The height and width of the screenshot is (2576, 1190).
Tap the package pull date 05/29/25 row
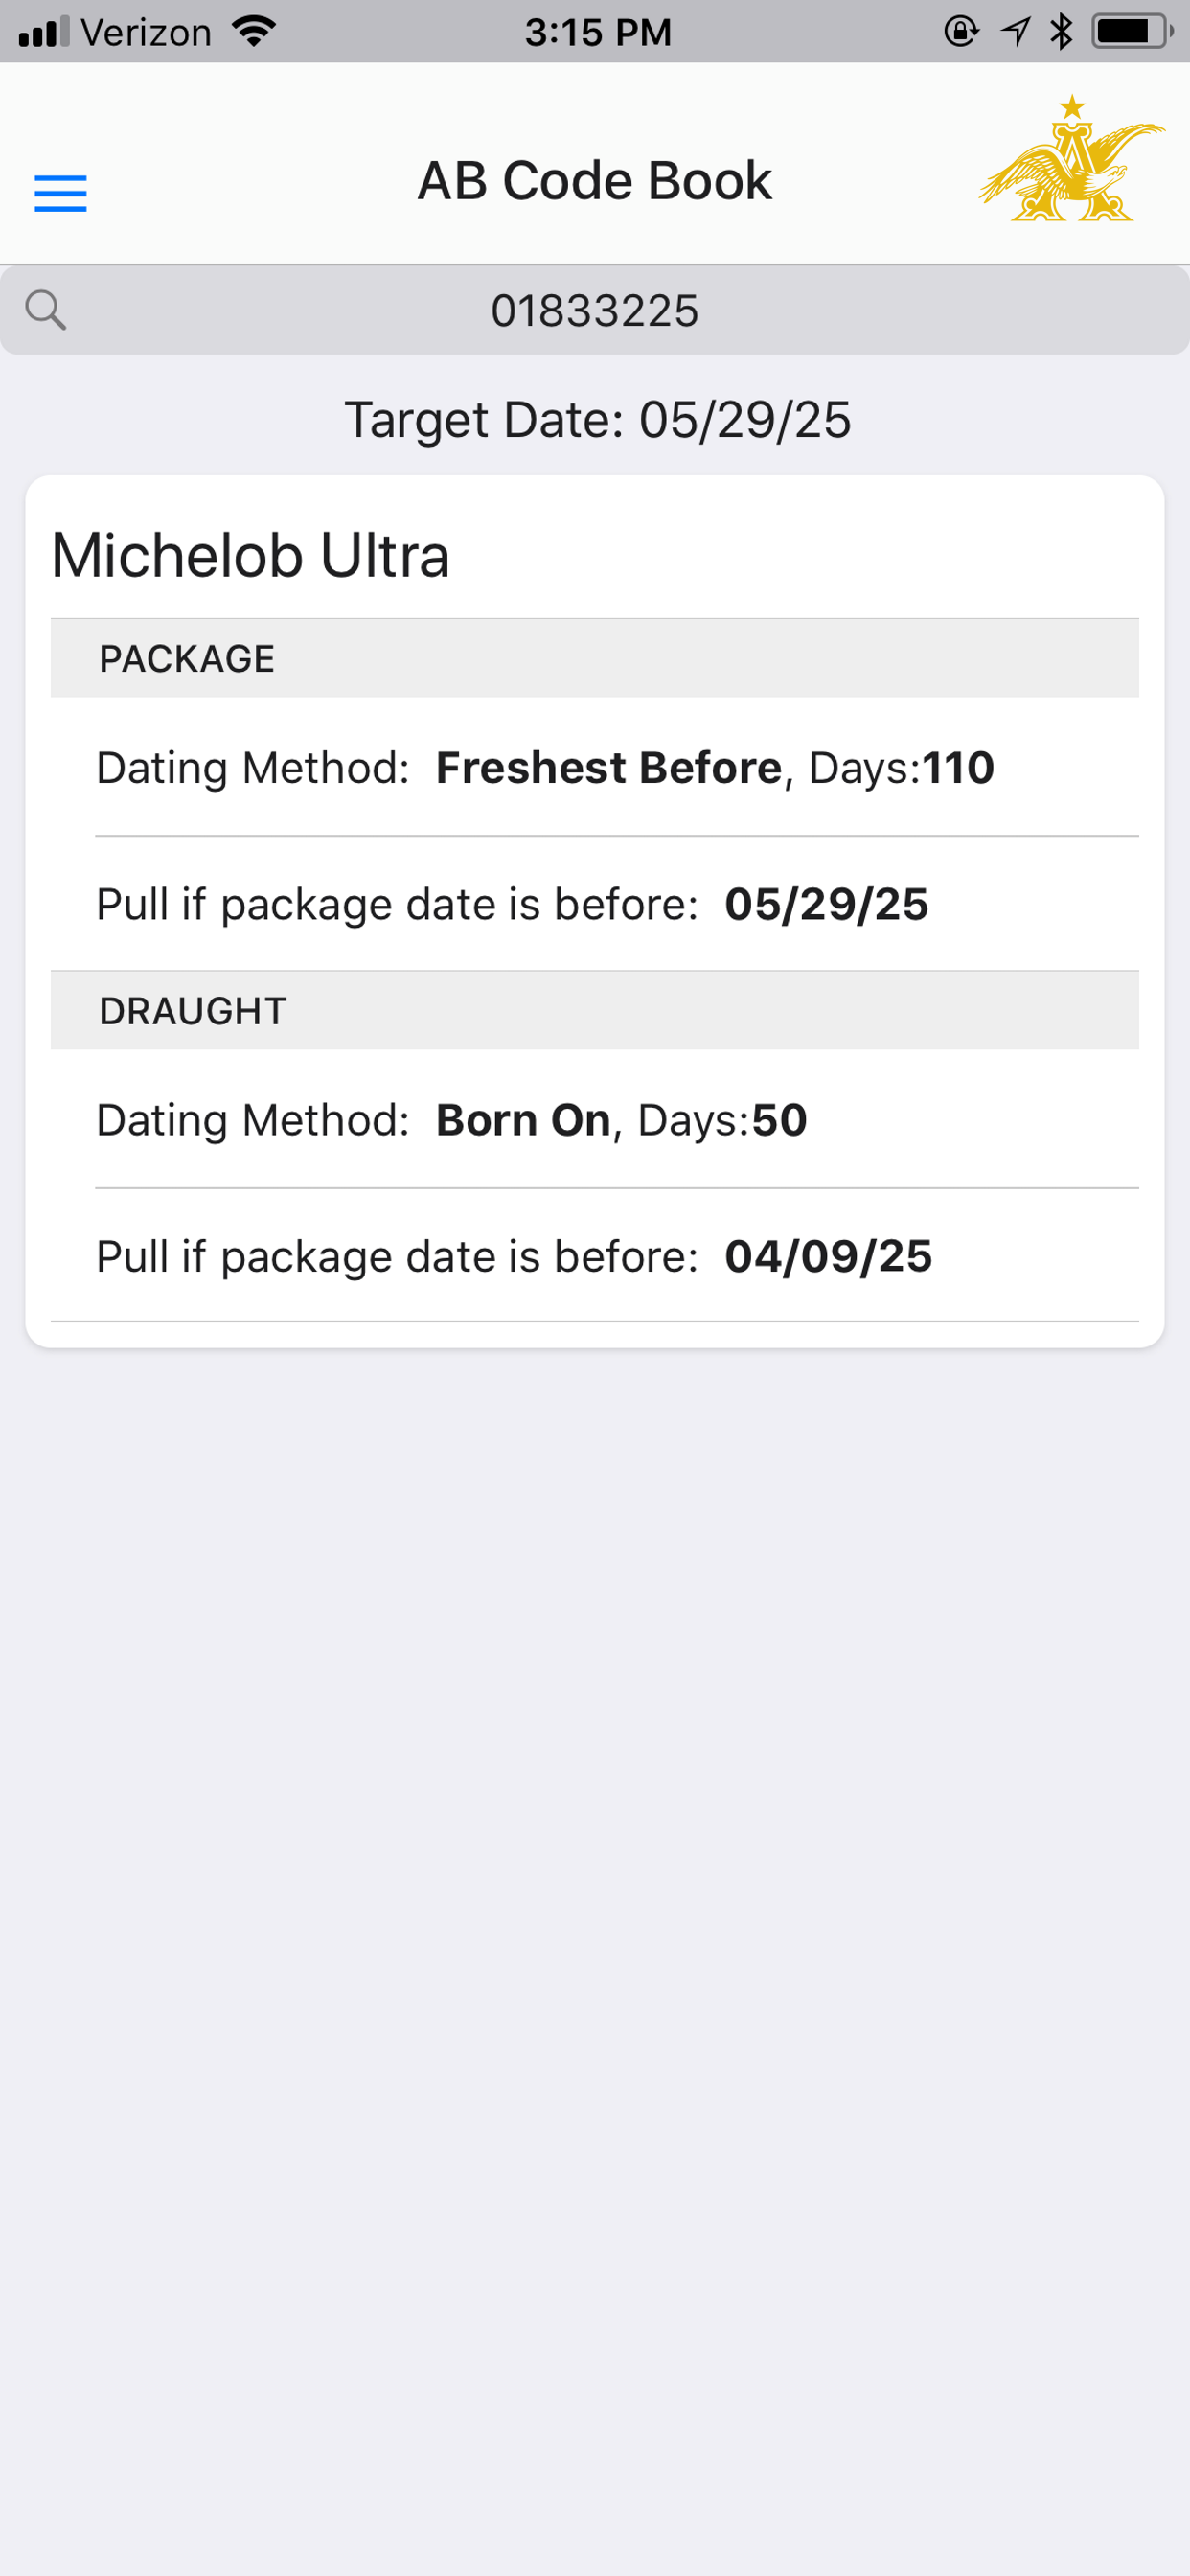[617, 904]
